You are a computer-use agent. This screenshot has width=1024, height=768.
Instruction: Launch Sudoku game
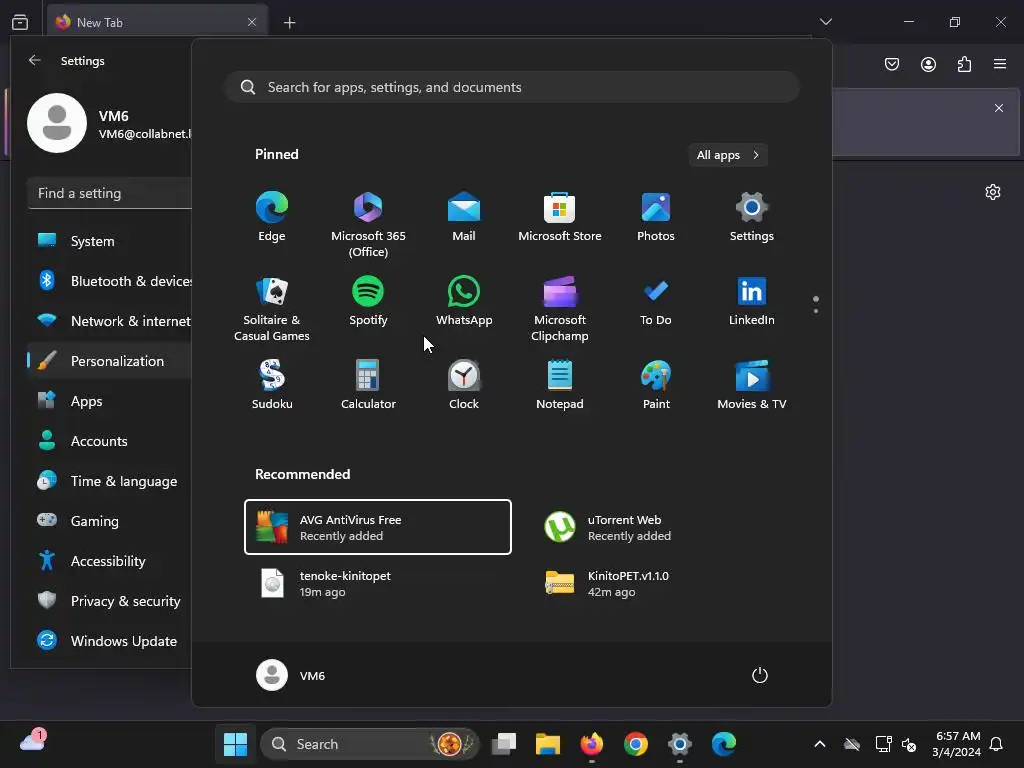pos(272,385)
